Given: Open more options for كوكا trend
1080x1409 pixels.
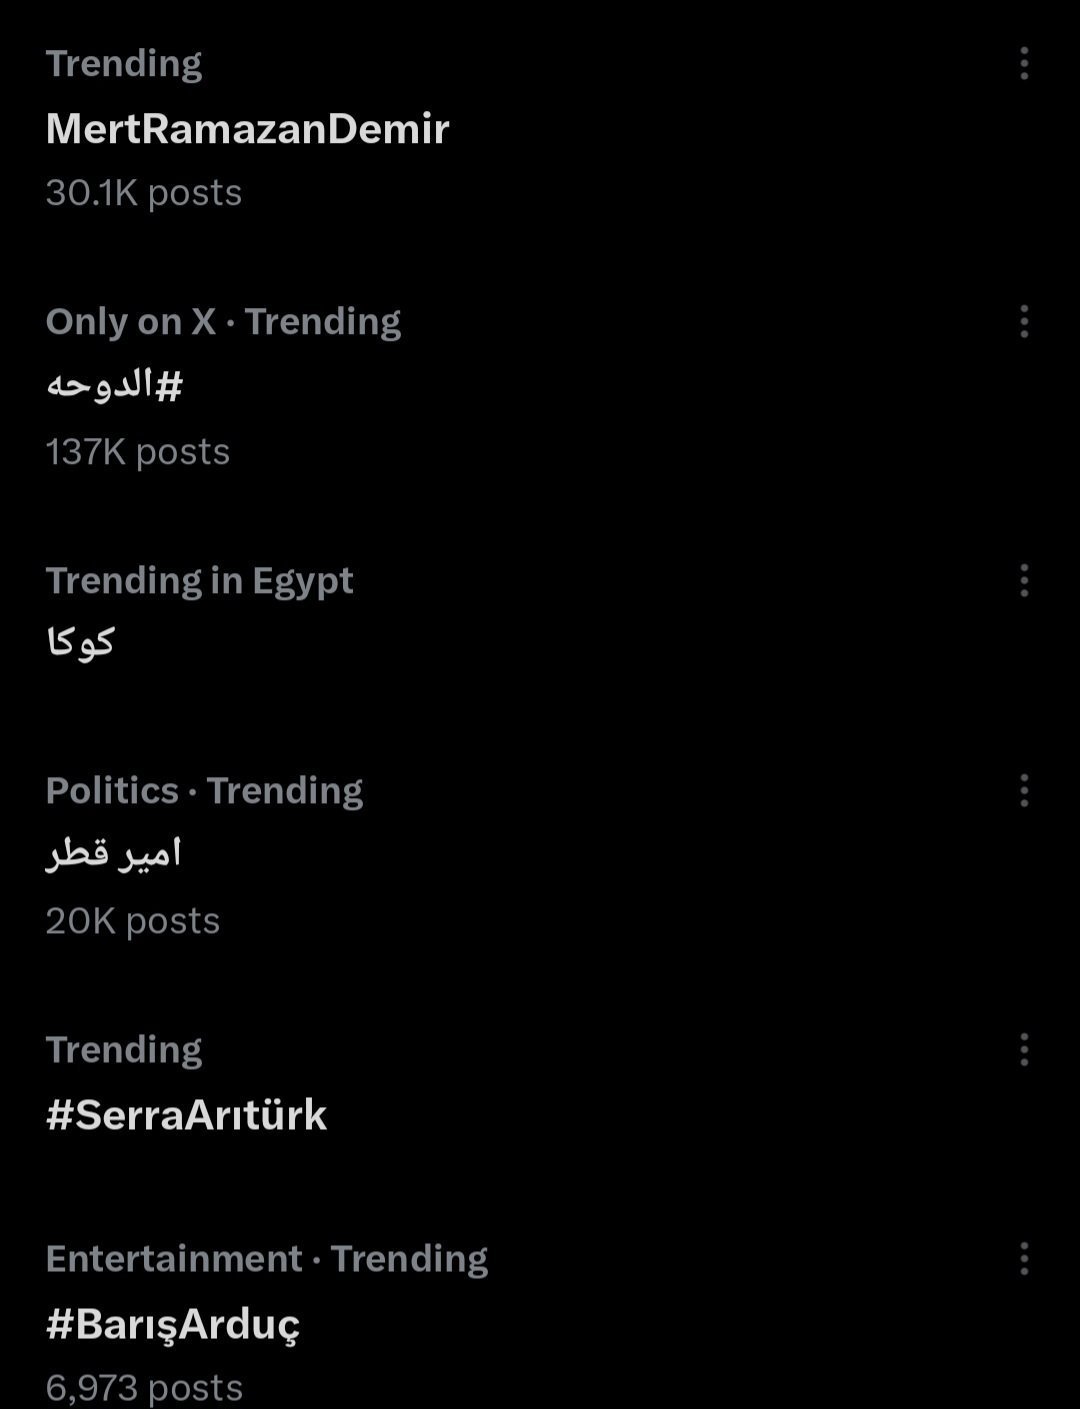Looking at the screenshot, I should click(x=1024, y=580).
